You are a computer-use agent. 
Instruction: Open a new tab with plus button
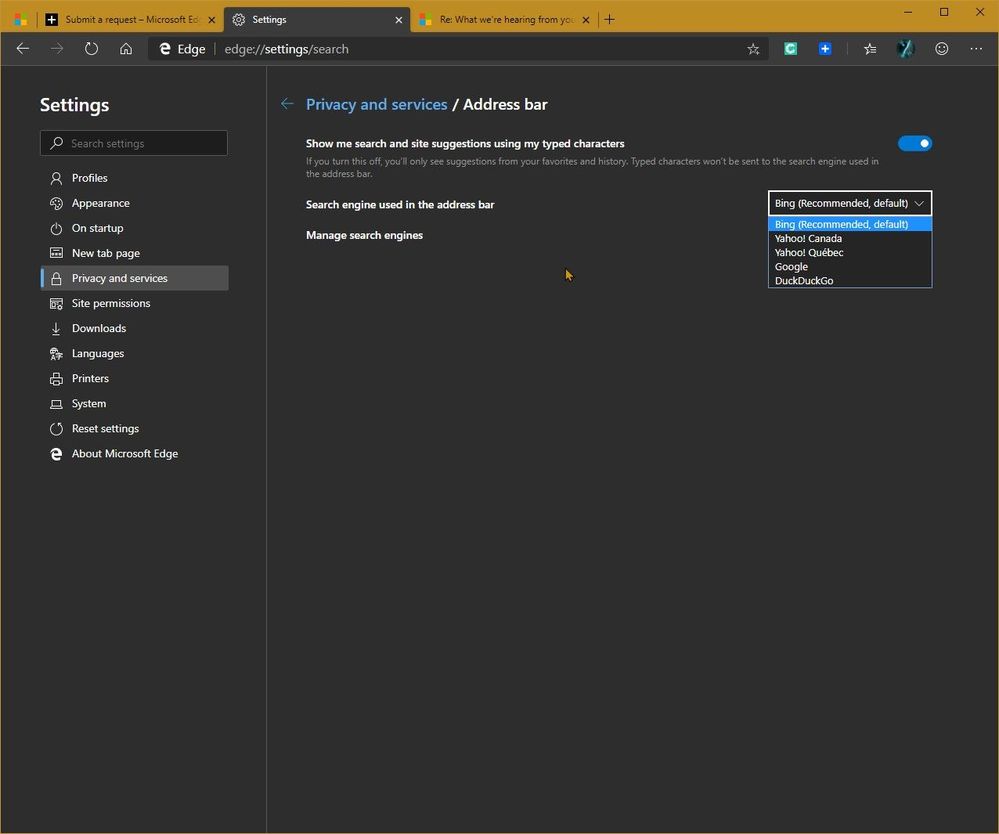point(609,19)
